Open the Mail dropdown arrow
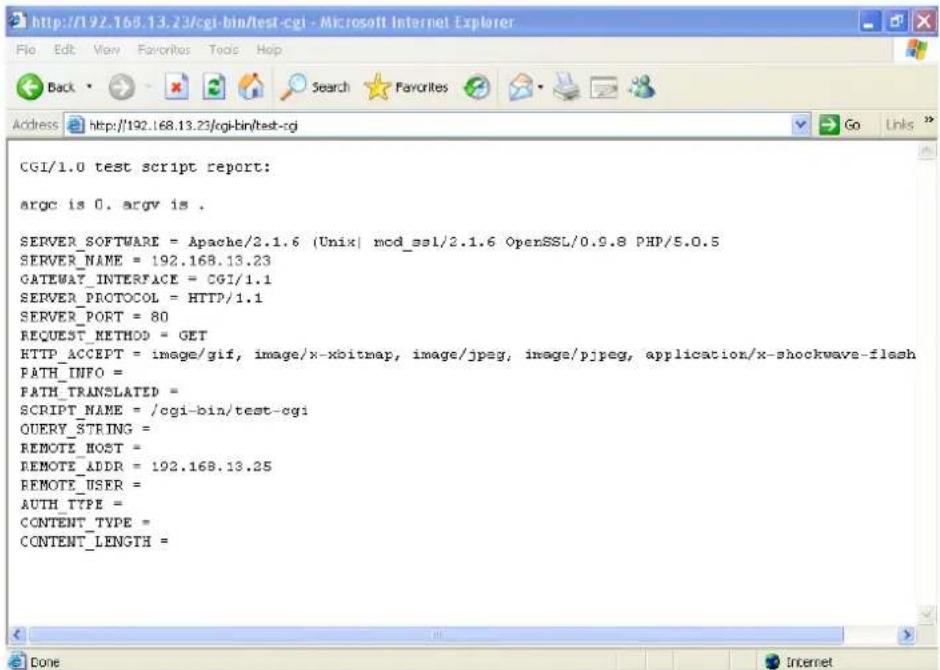The width and height of the screenshot is (940, 670). pos(540,87)
